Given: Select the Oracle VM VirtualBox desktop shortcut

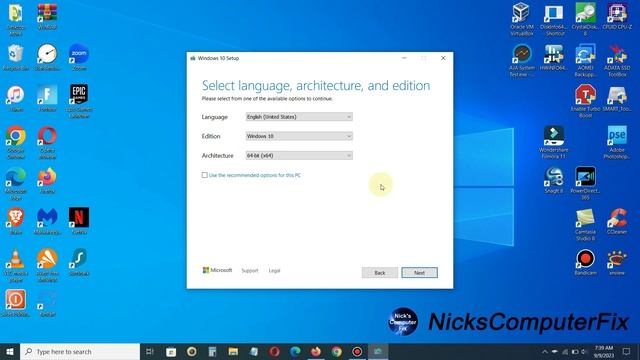Looking at the screenshot, I should (x=522, y=19).
